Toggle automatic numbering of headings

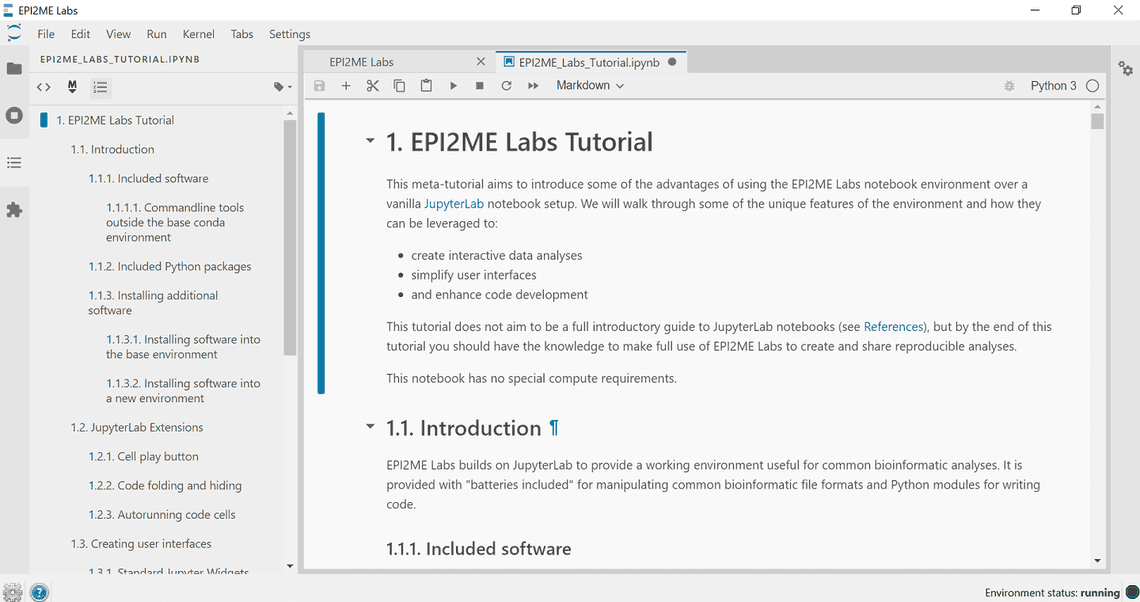[100, 87]
